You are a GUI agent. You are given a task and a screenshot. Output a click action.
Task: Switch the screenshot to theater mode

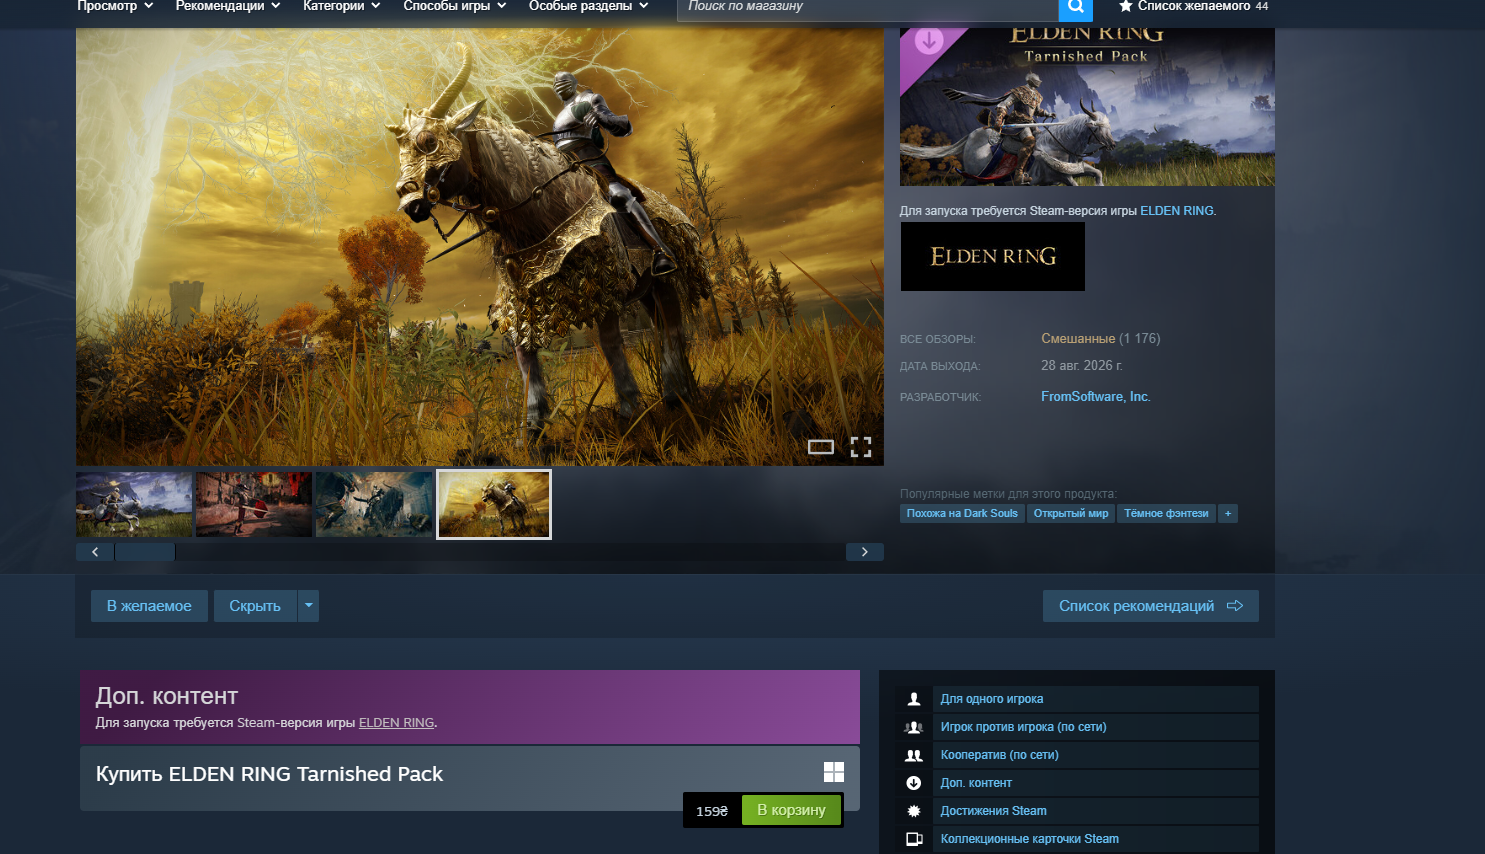coord(821,447)
